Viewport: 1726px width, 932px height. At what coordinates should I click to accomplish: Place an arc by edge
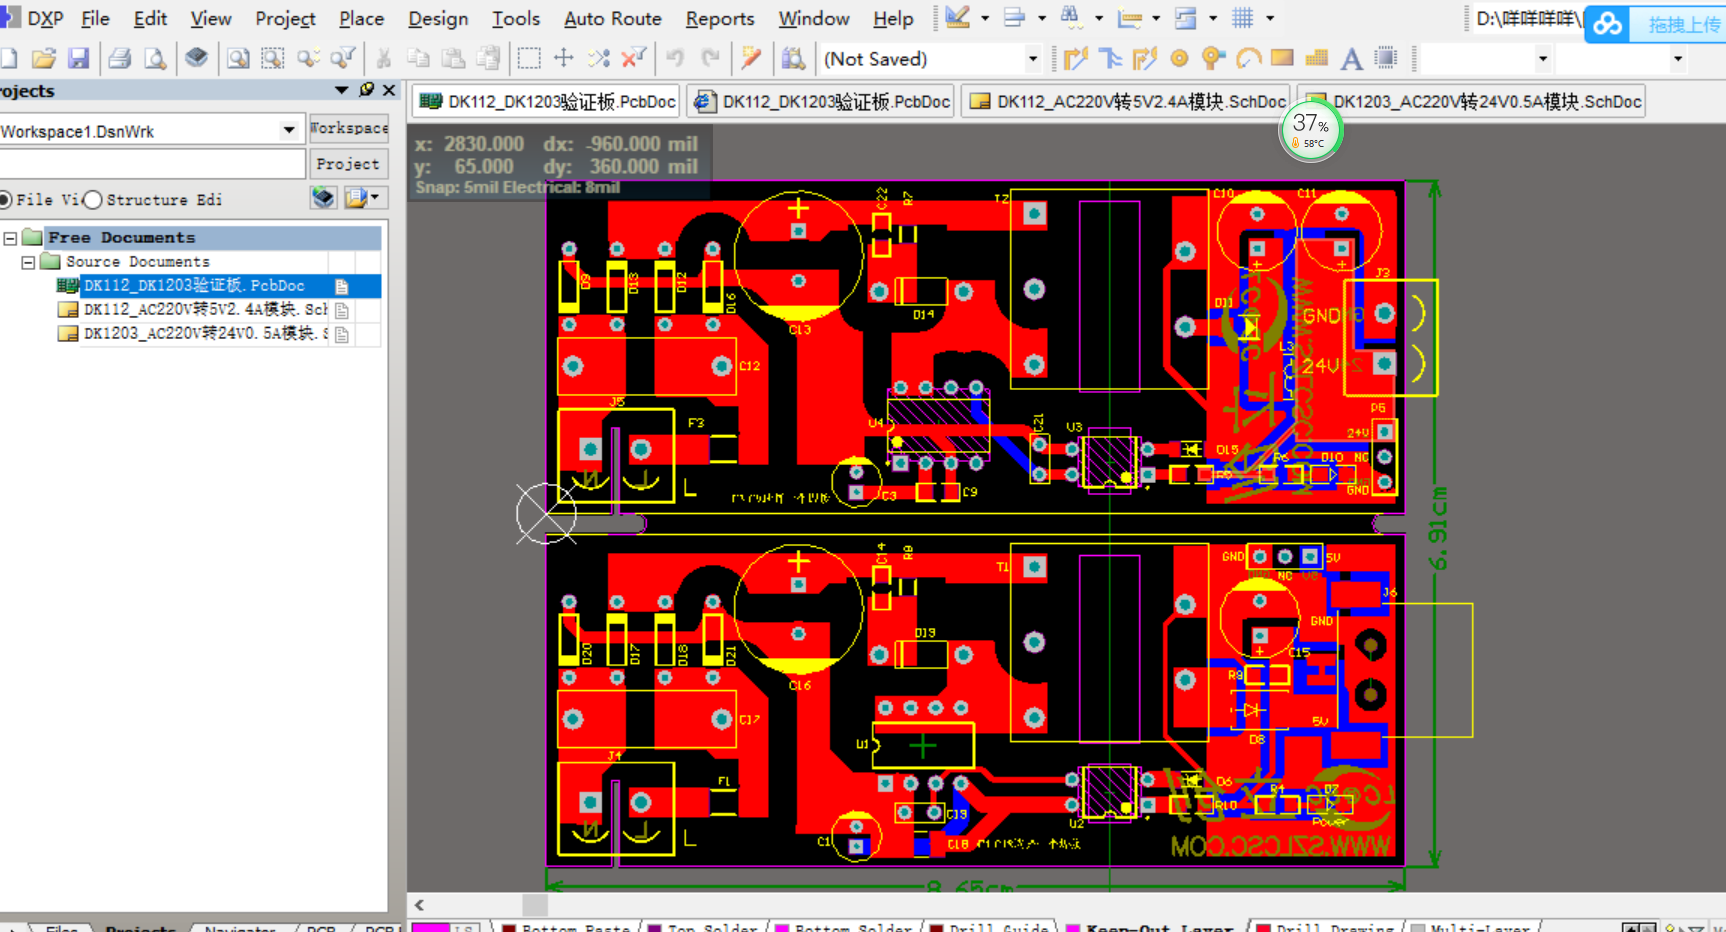(x=1248, y=59)
